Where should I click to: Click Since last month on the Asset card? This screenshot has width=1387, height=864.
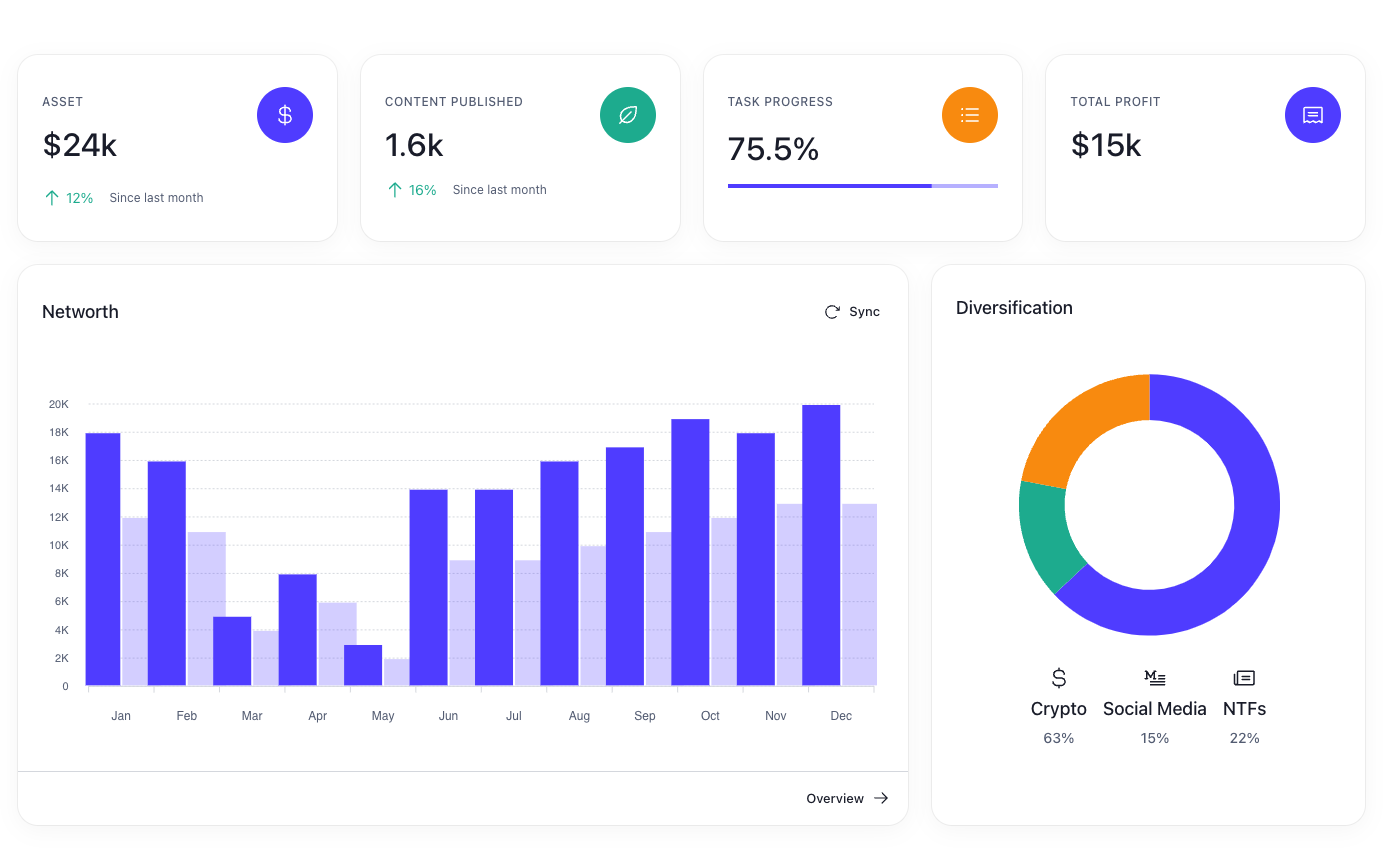156,198
